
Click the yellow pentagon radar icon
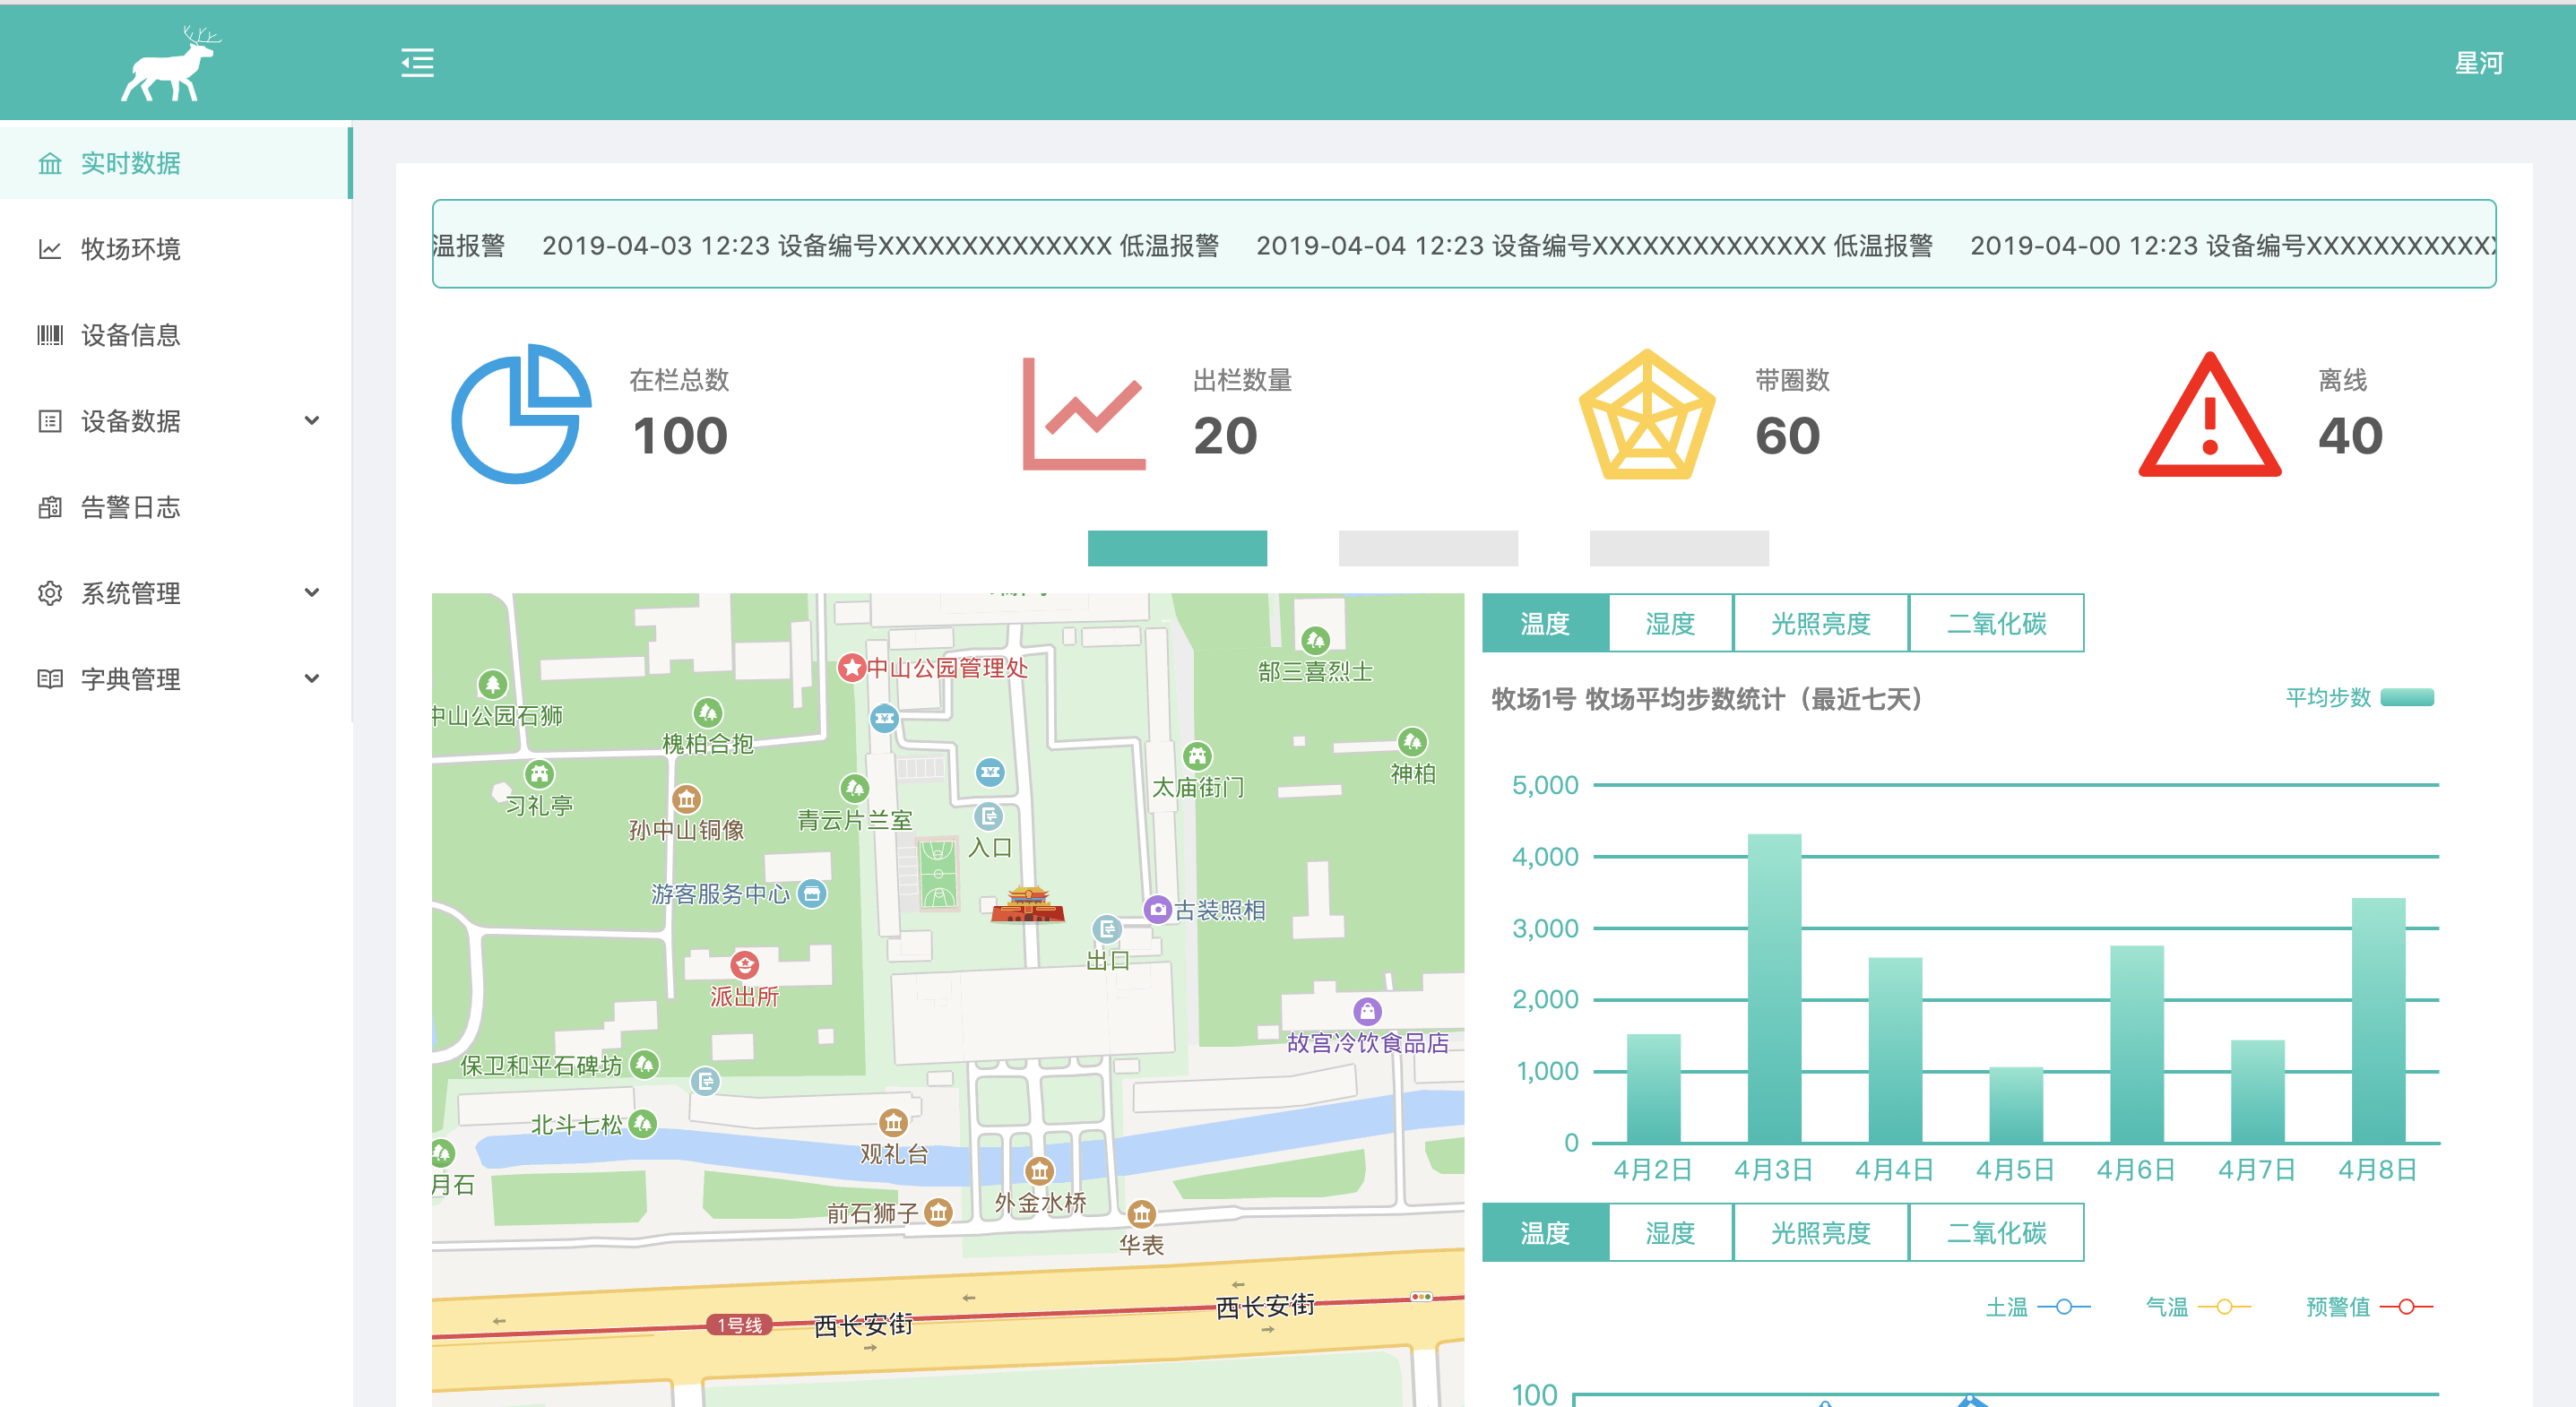[x=1647, y=414]
